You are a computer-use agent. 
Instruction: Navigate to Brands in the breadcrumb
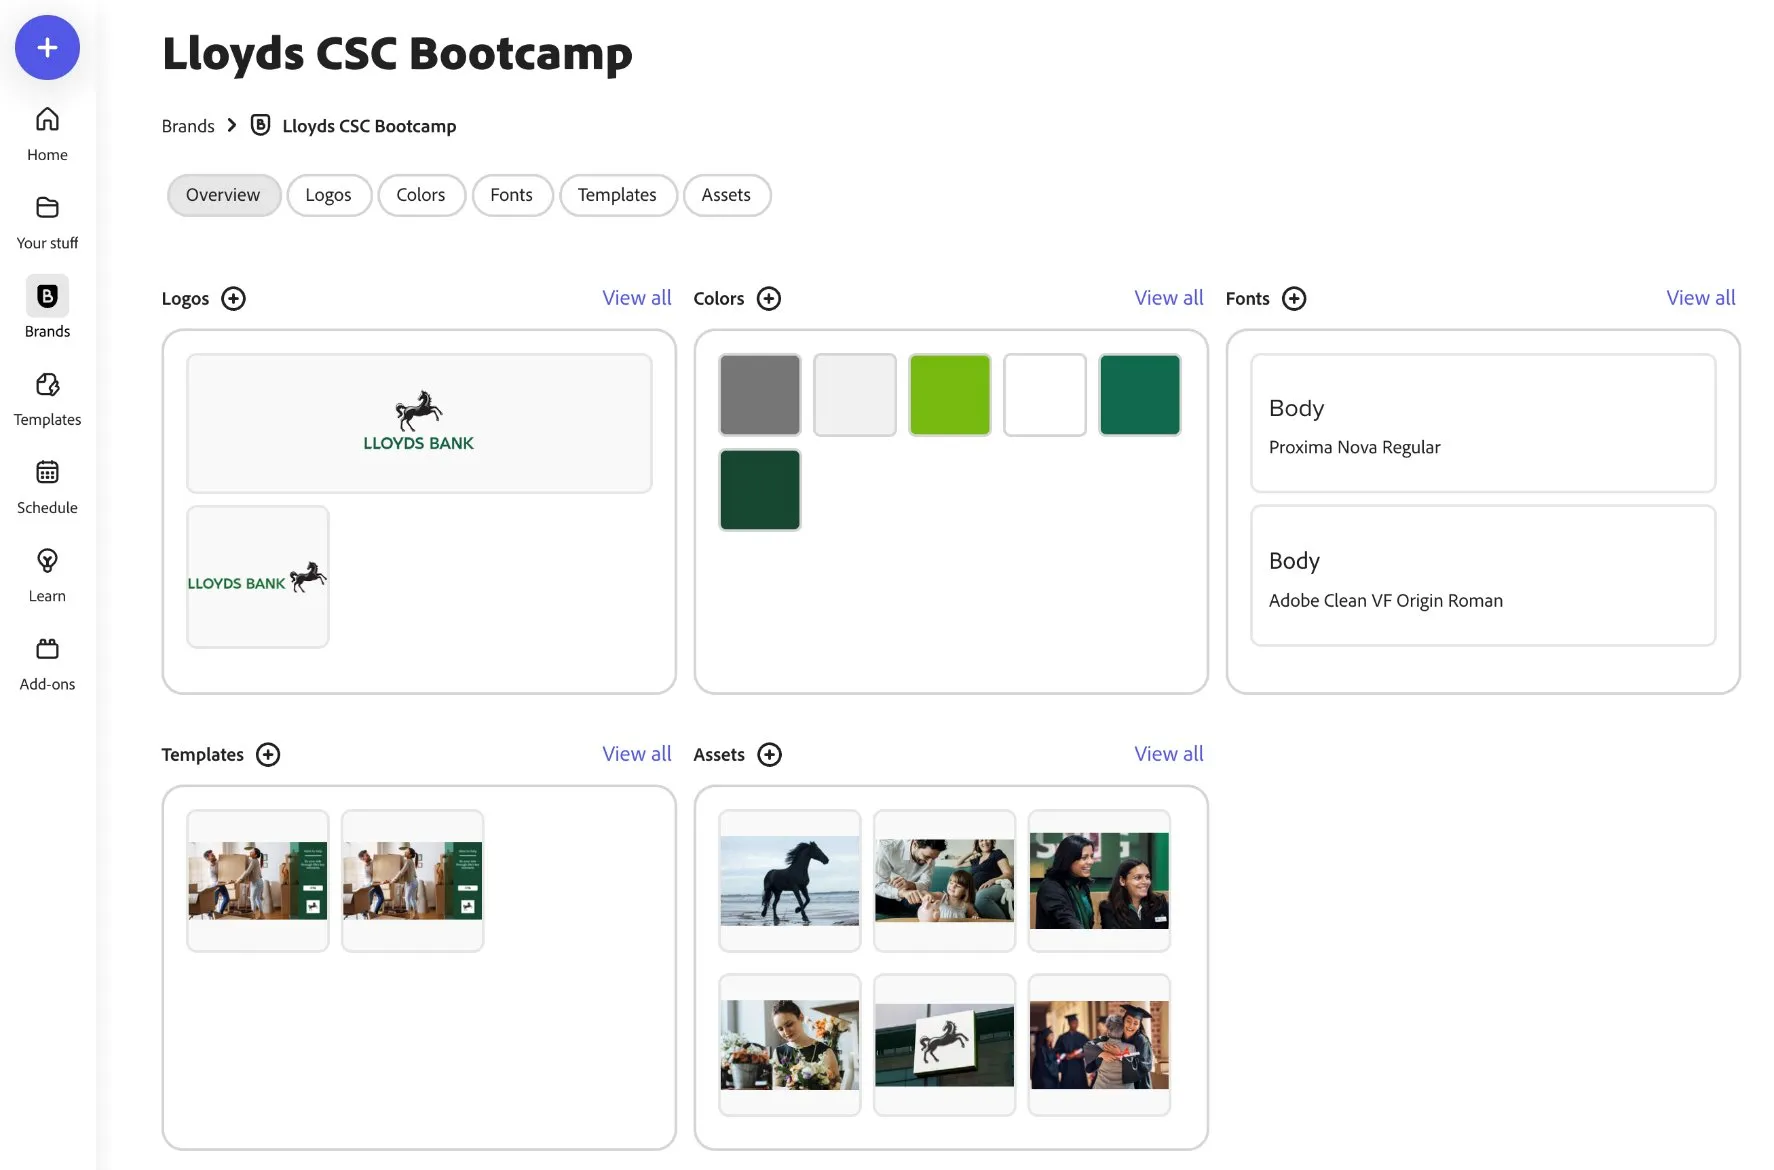188,126
